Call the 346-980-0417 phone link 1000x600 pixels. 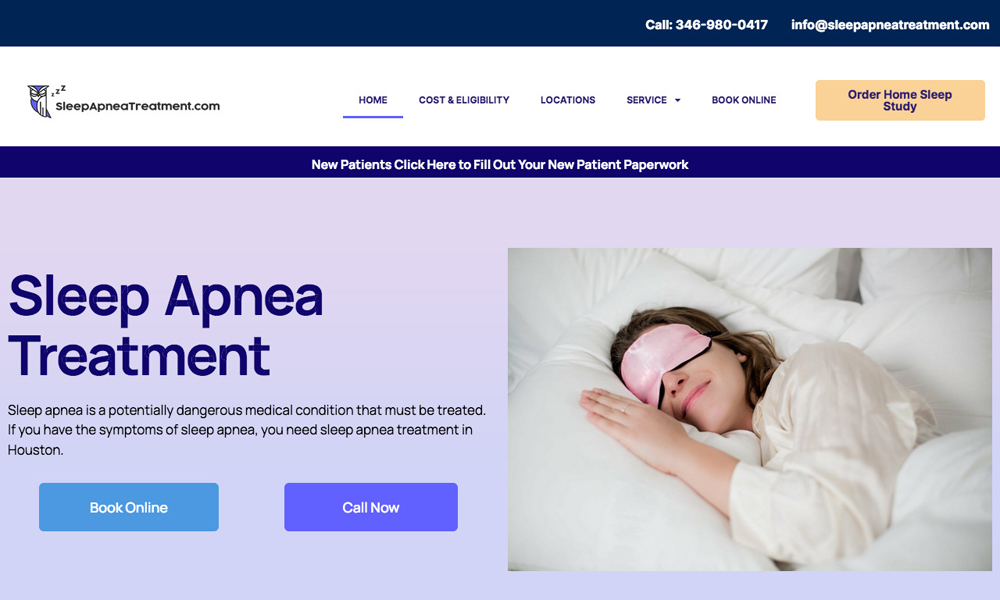coord(707,25)
